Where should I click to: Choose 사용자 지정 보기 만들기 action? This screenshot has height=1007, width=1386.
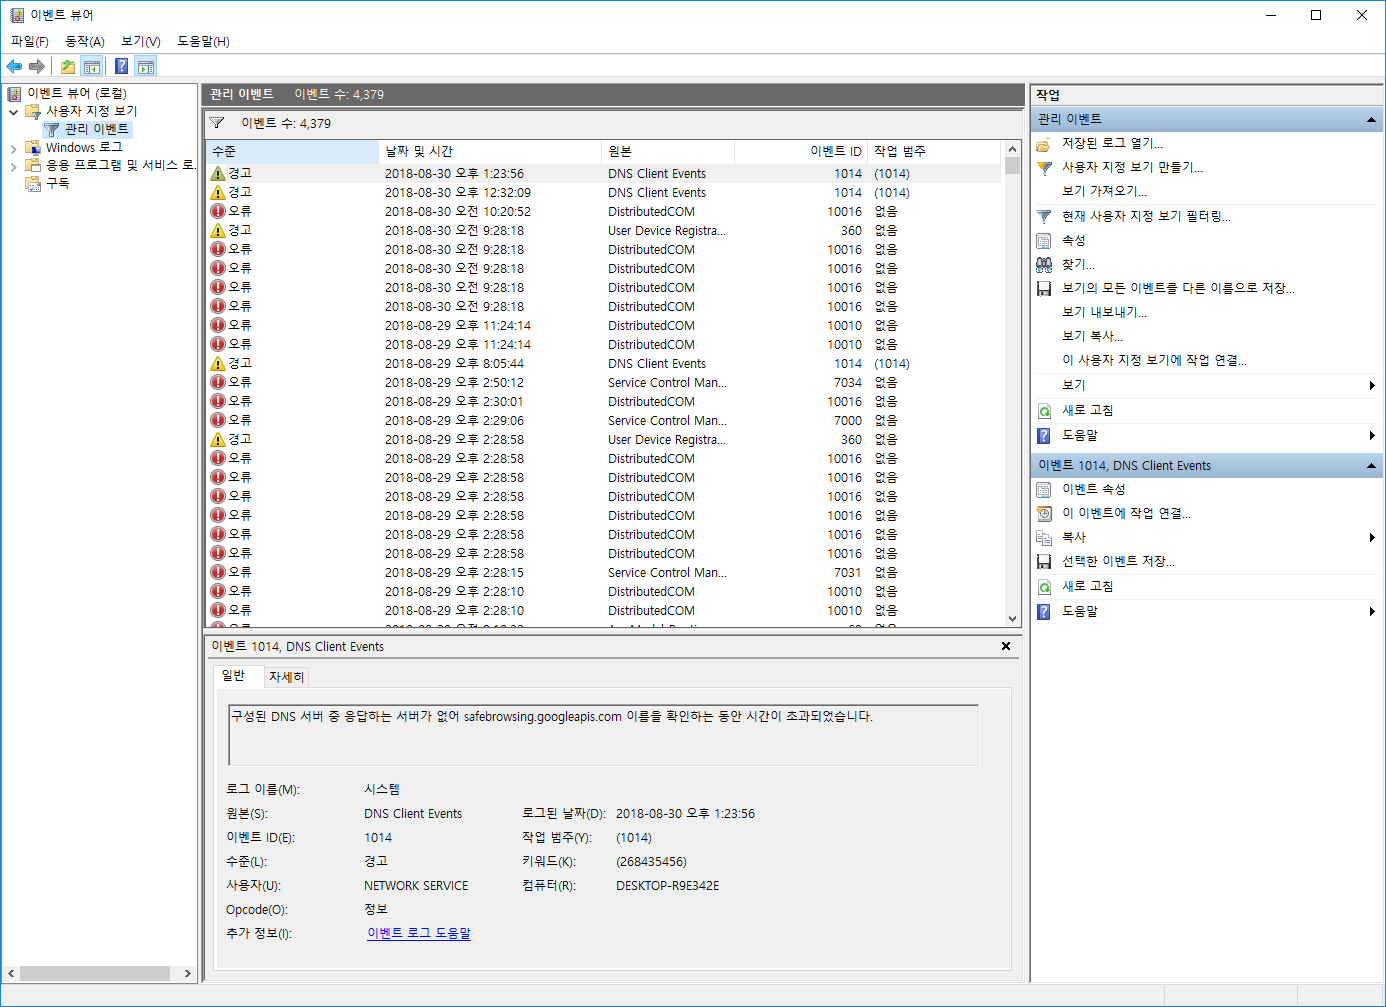1132,167
